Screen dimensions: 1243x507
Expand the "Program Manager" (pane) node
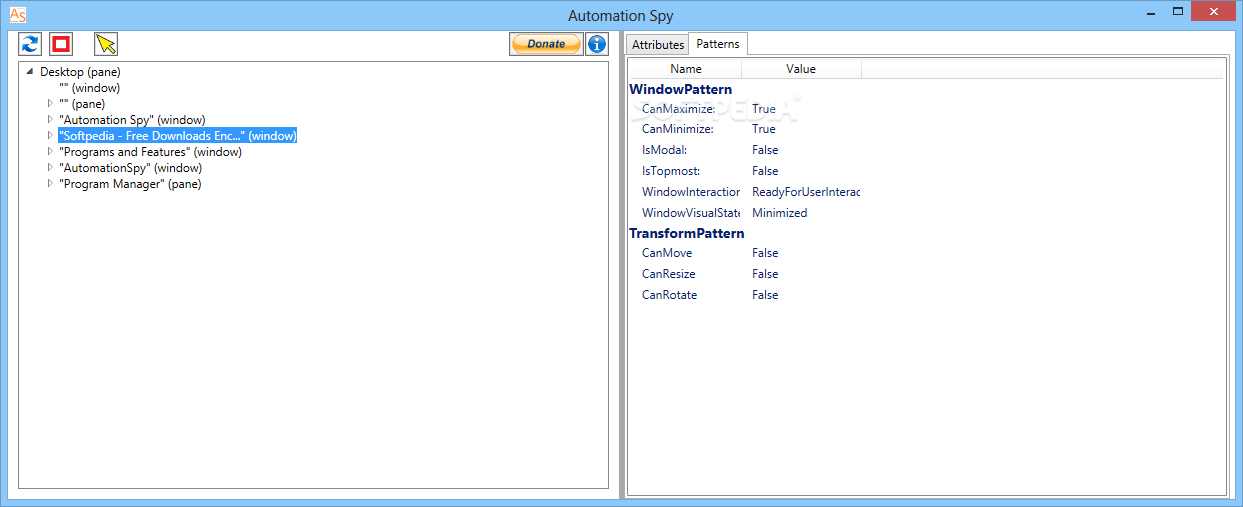click(x=50, y=184)
